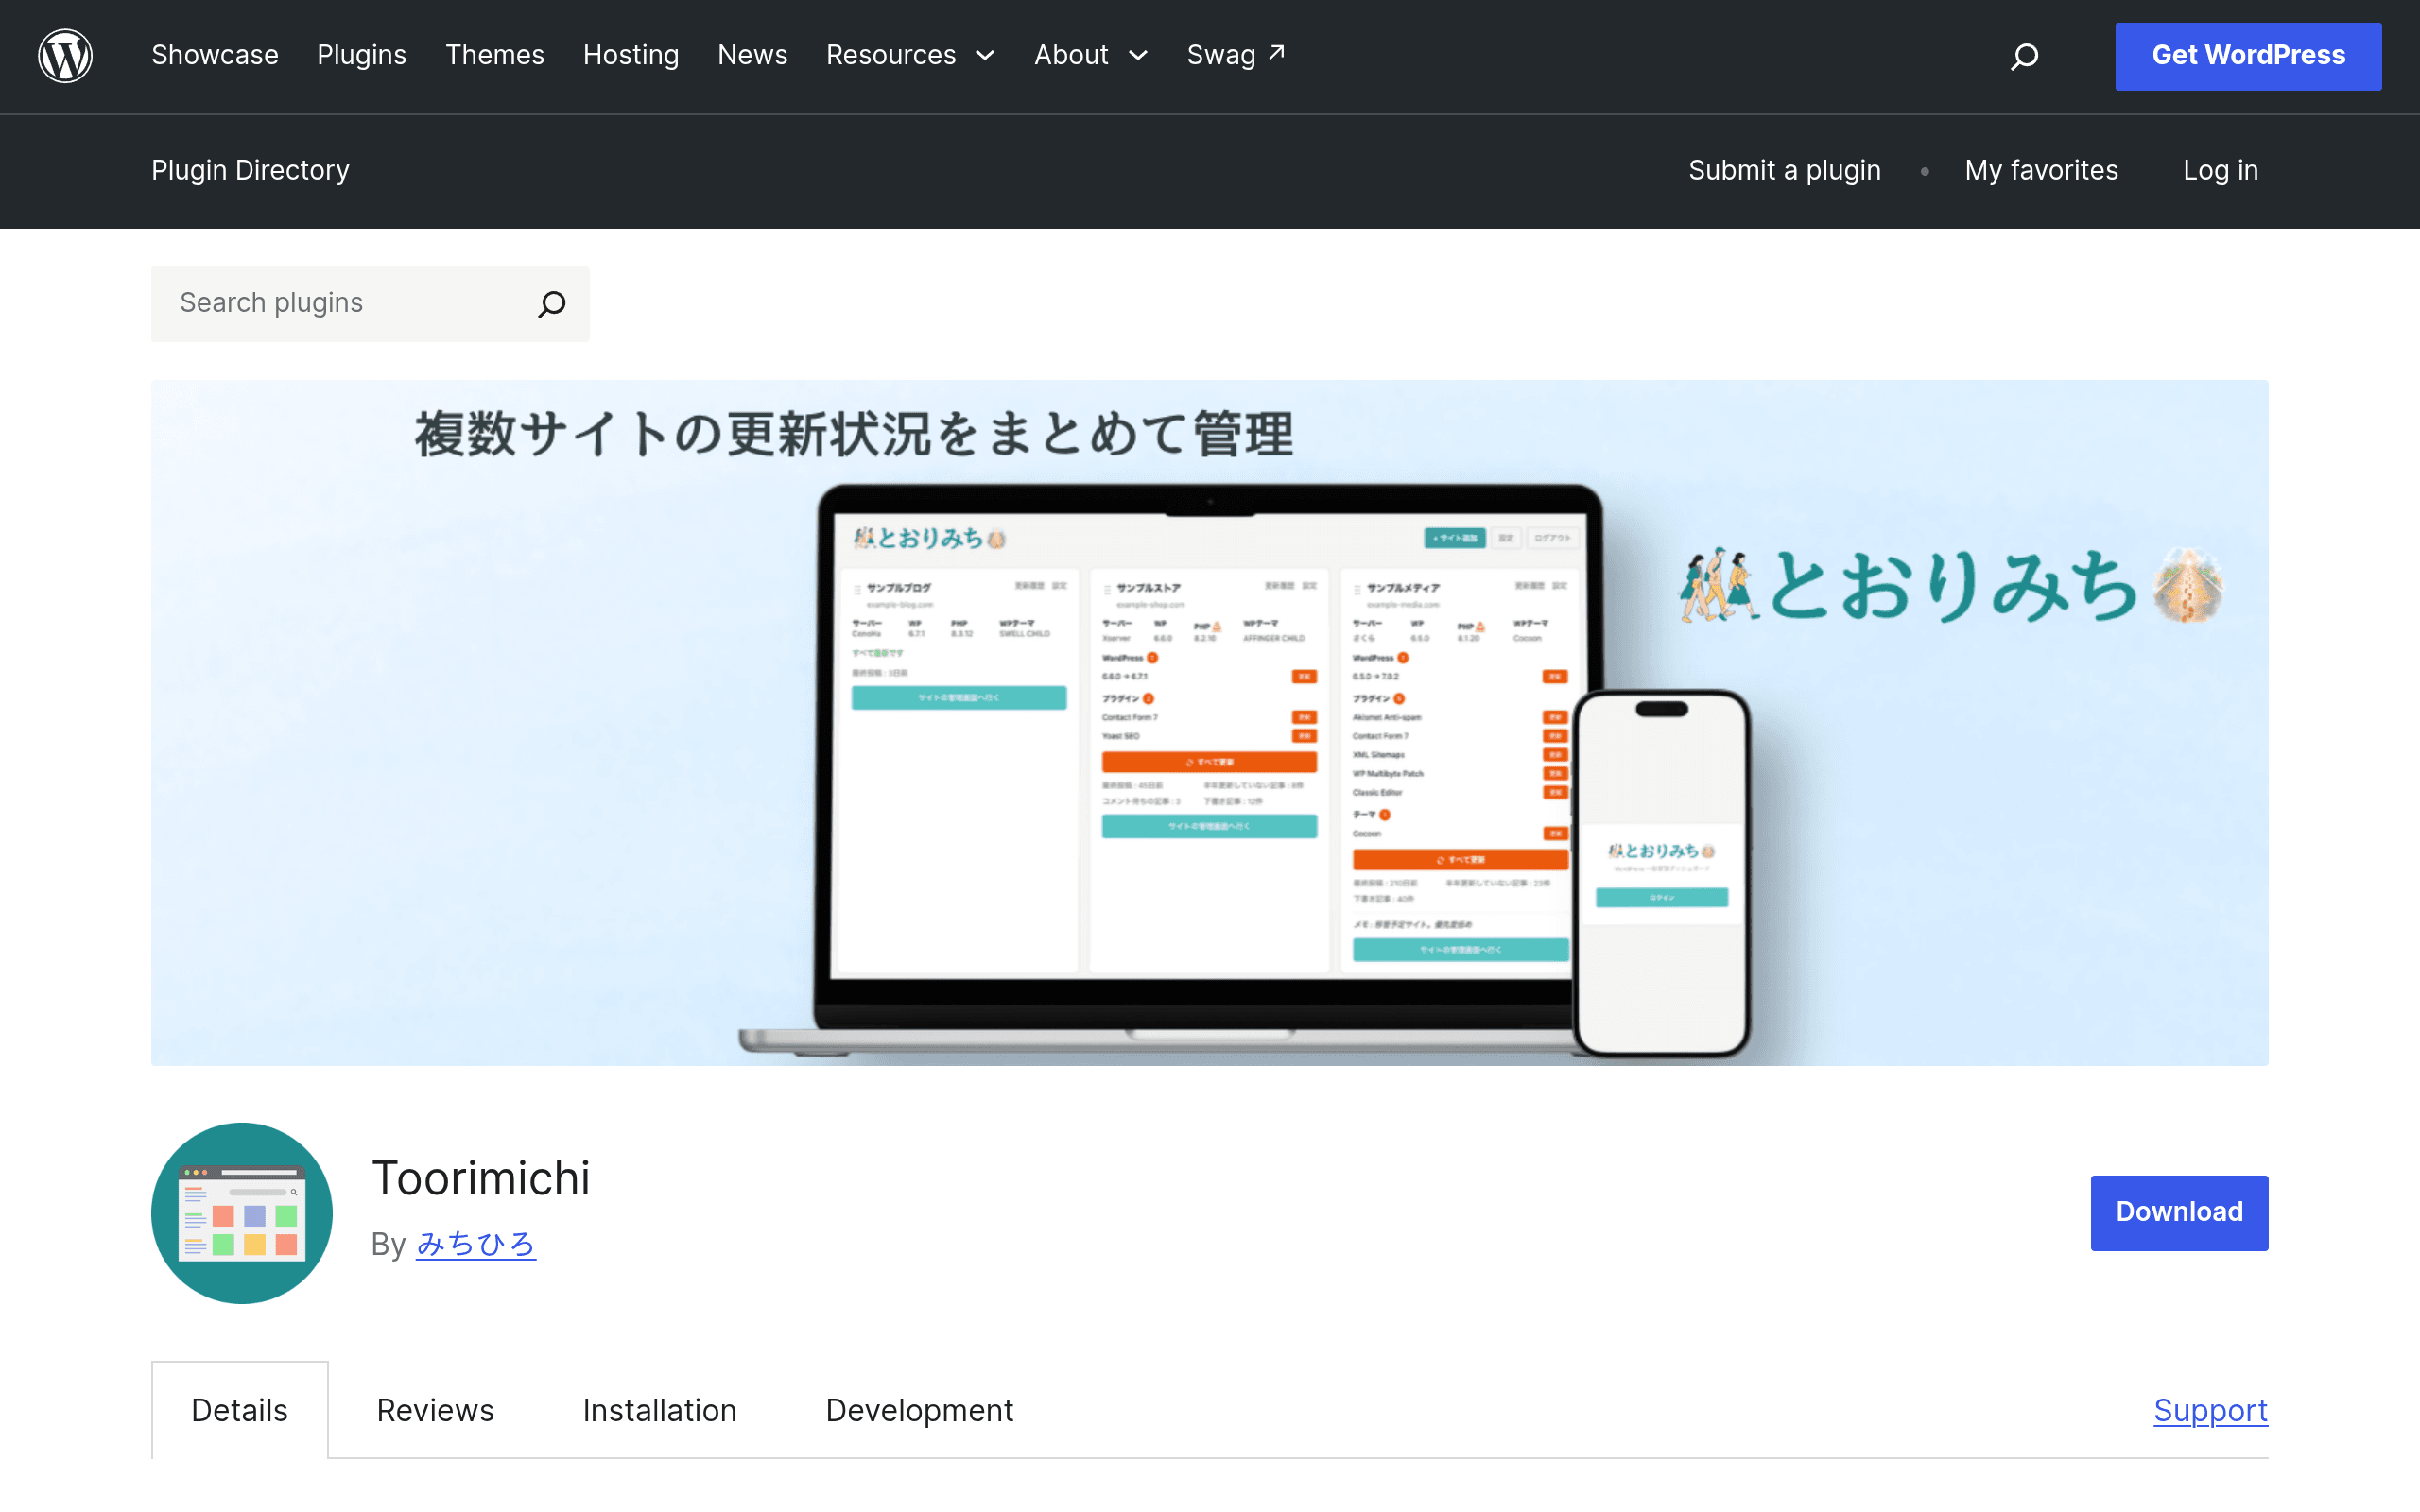Expand the About dropdown menu
Viewport: 2420px width, 1512px height.
point(1091,55)
